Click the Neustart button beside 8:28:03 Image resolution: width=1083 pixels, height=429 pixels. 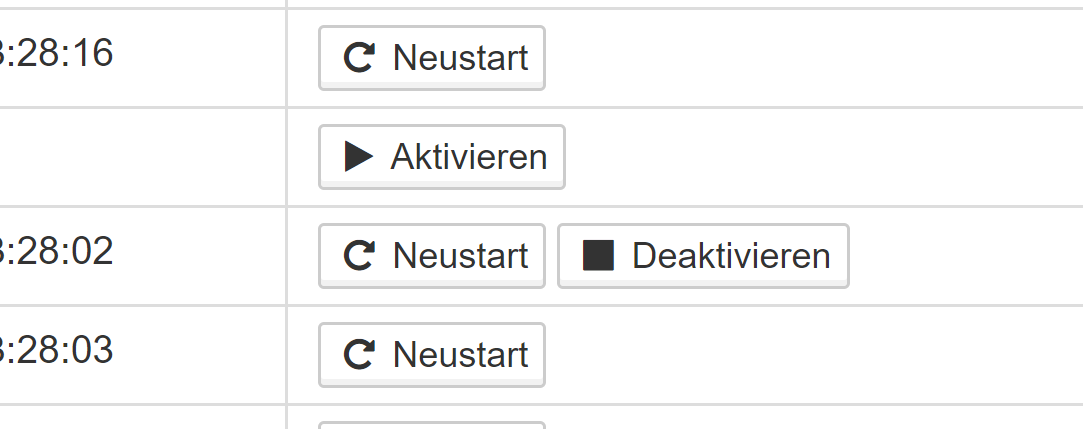click(432, 354)
